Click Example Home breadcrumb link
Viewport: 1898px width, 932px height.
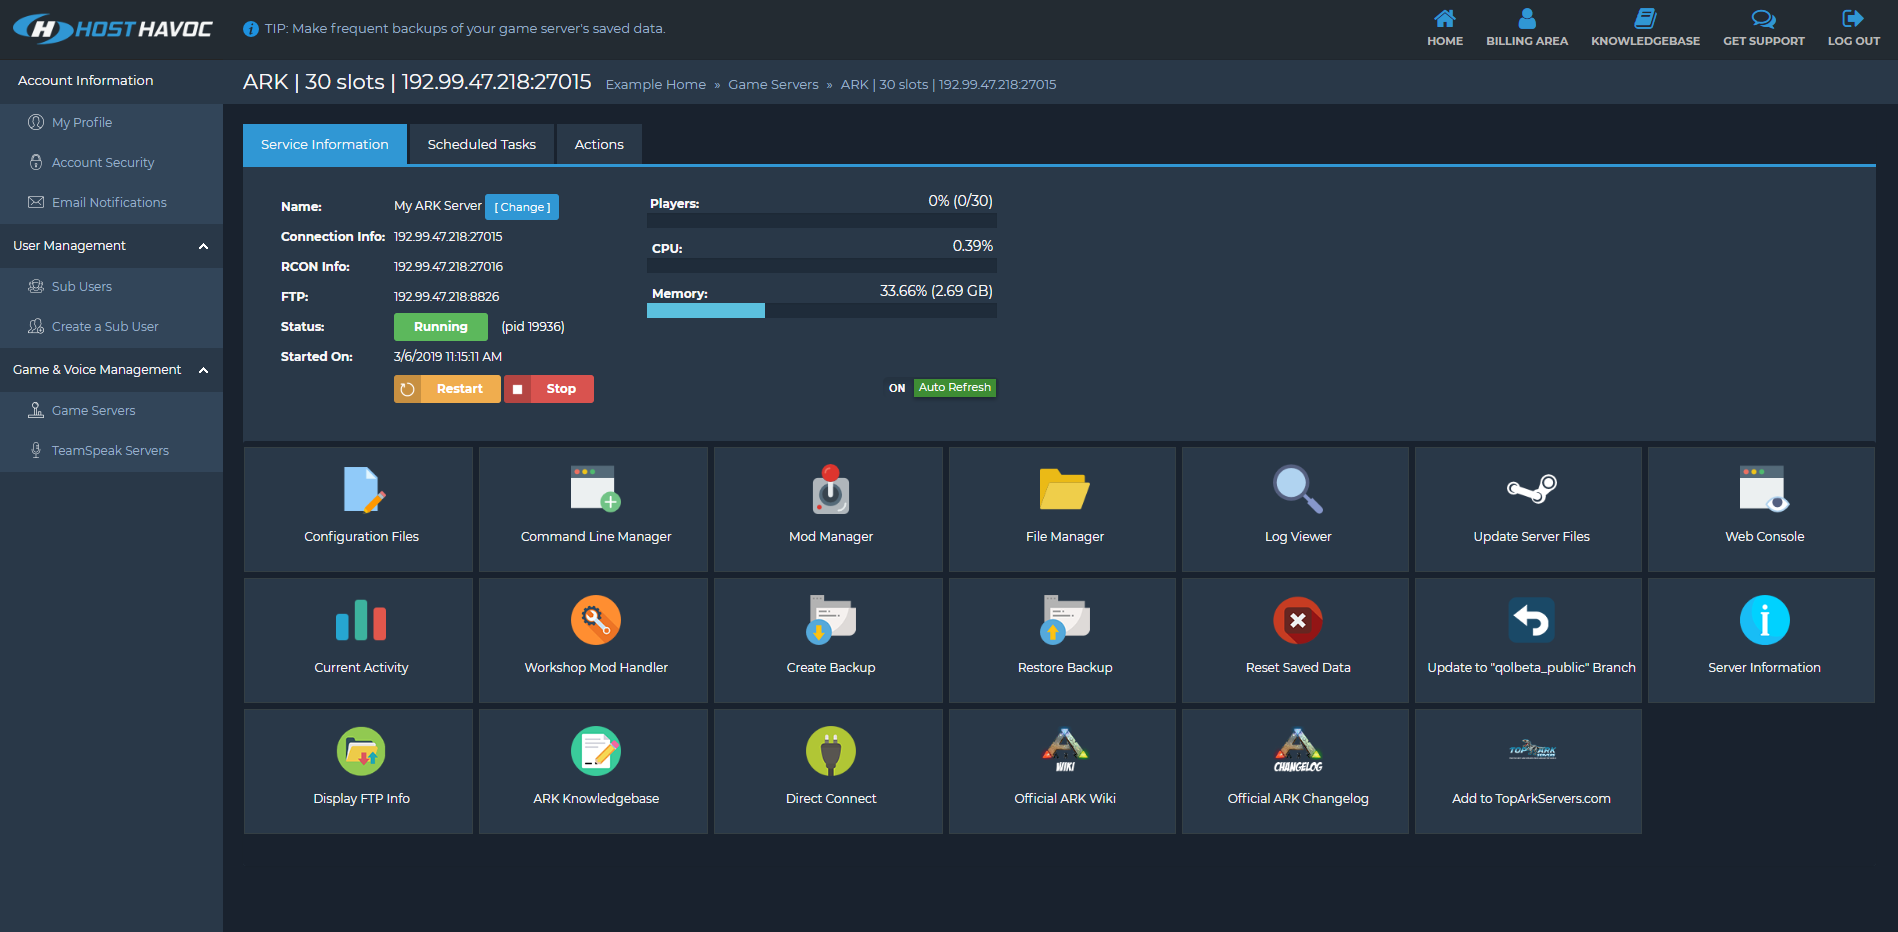[x=656, y=85]
